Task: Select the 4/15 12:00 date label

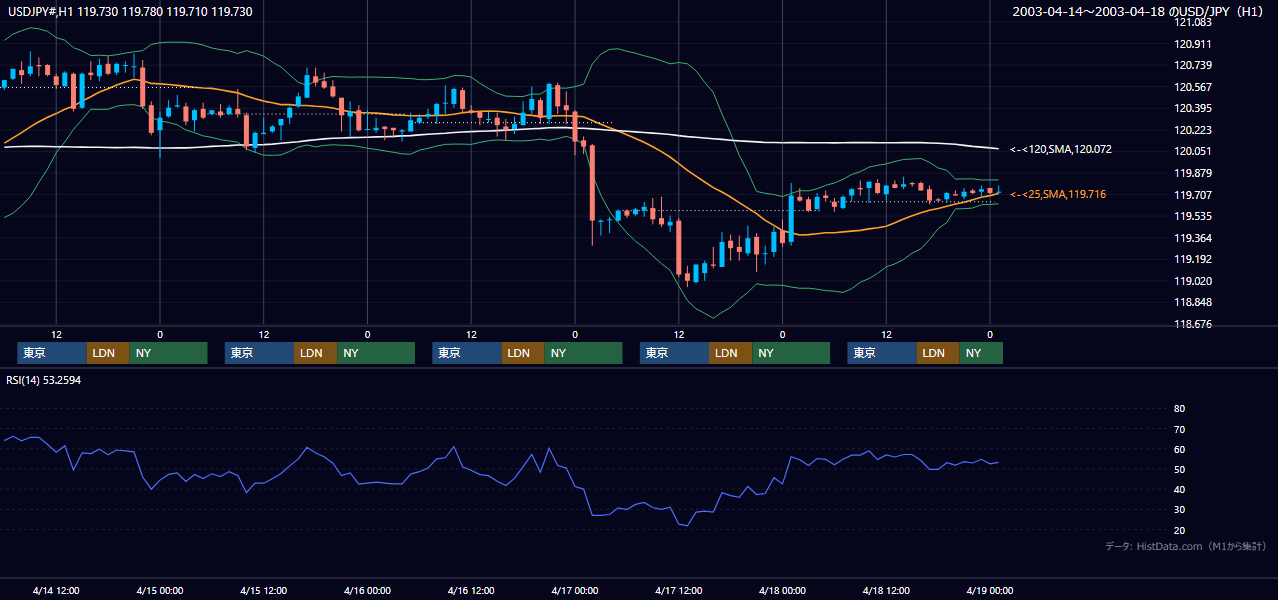Action: (263, 590)
